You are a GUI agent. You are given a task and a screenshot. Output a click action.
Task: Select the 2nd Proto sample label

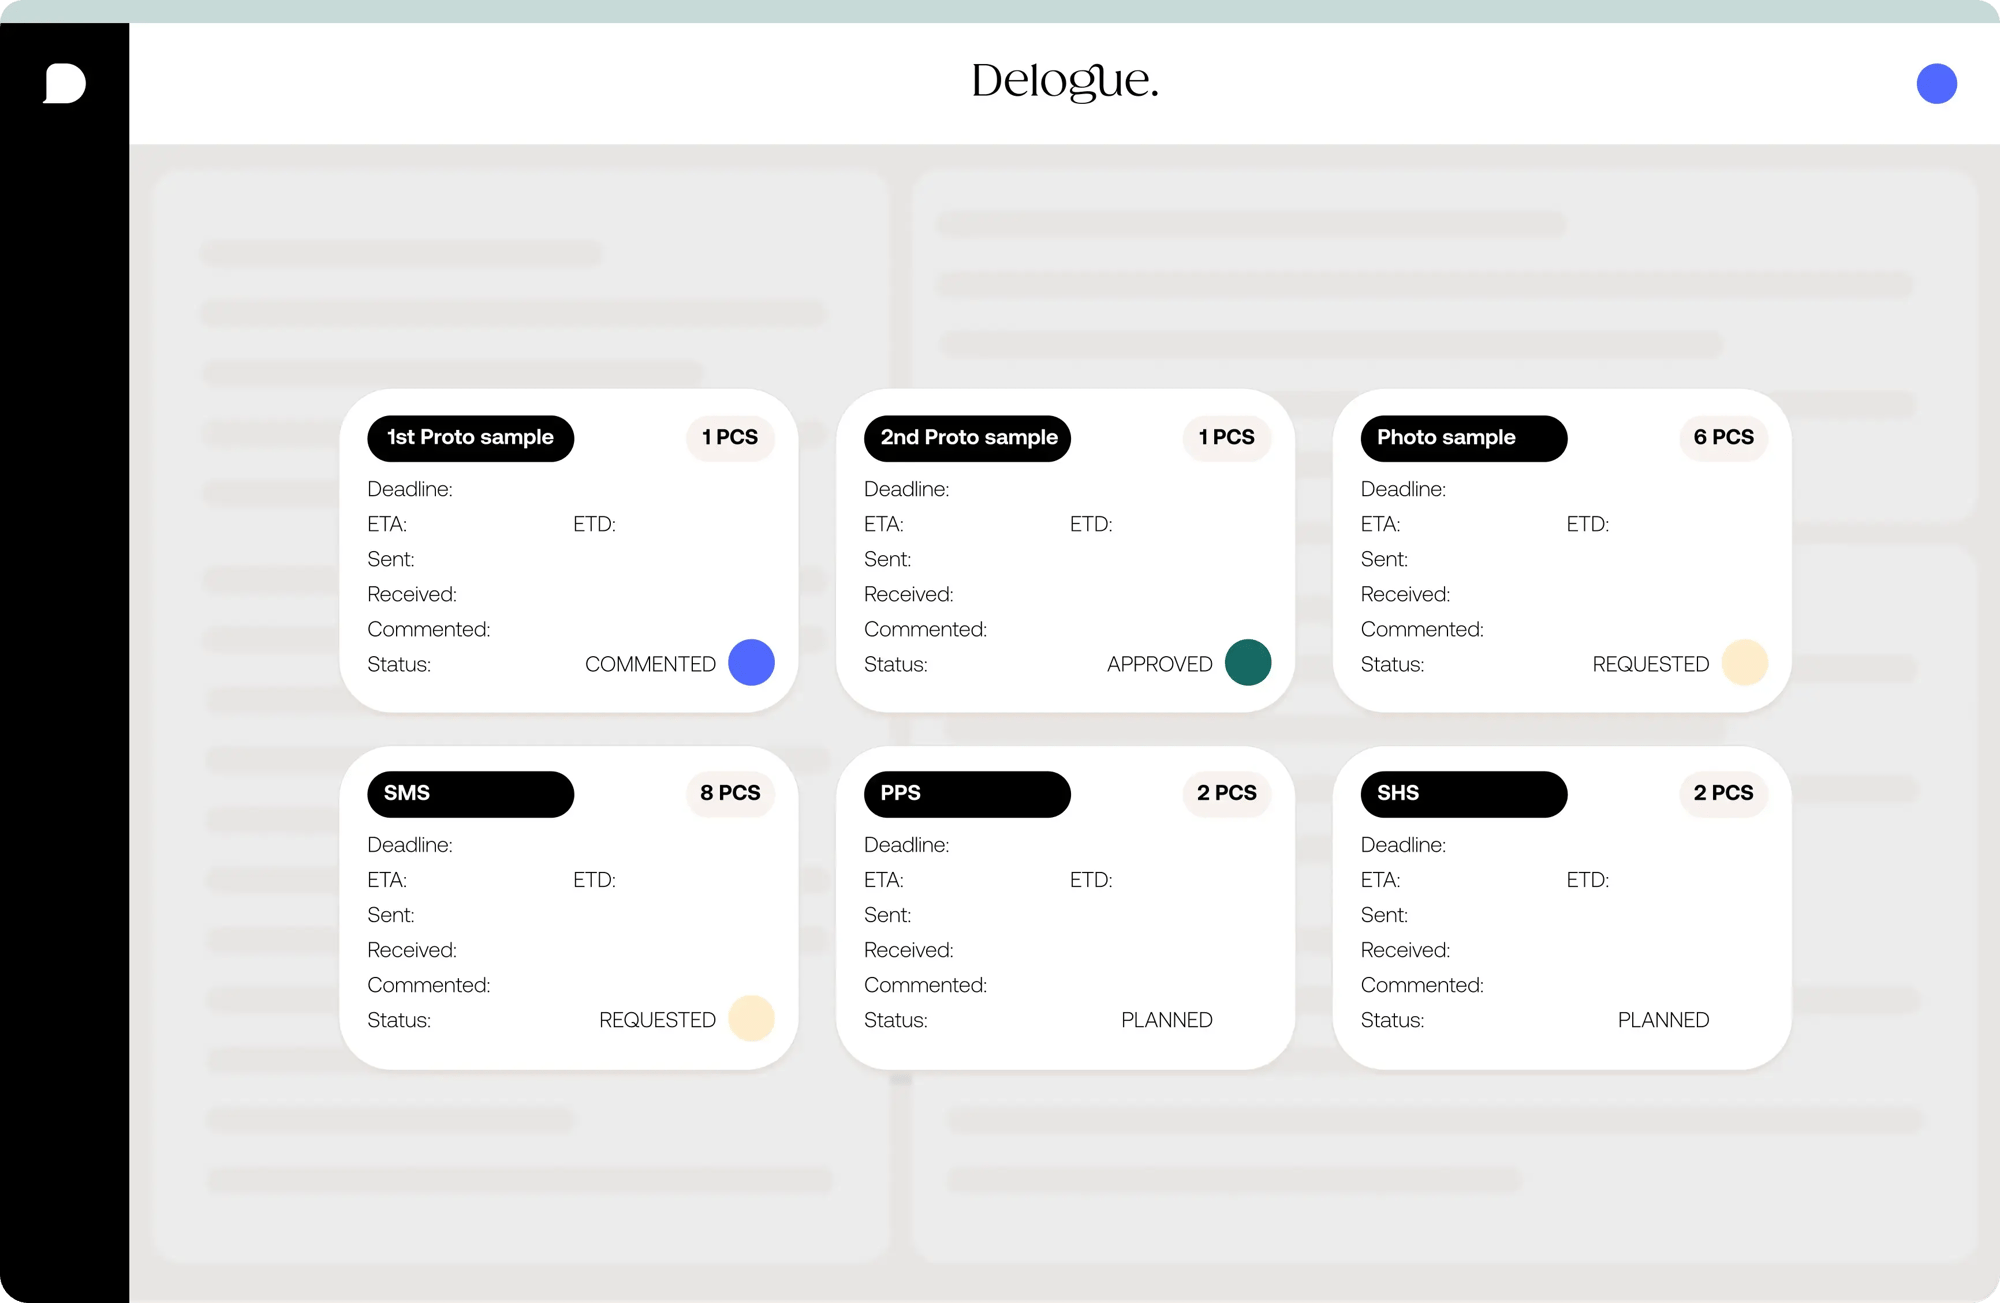[967, 438]
